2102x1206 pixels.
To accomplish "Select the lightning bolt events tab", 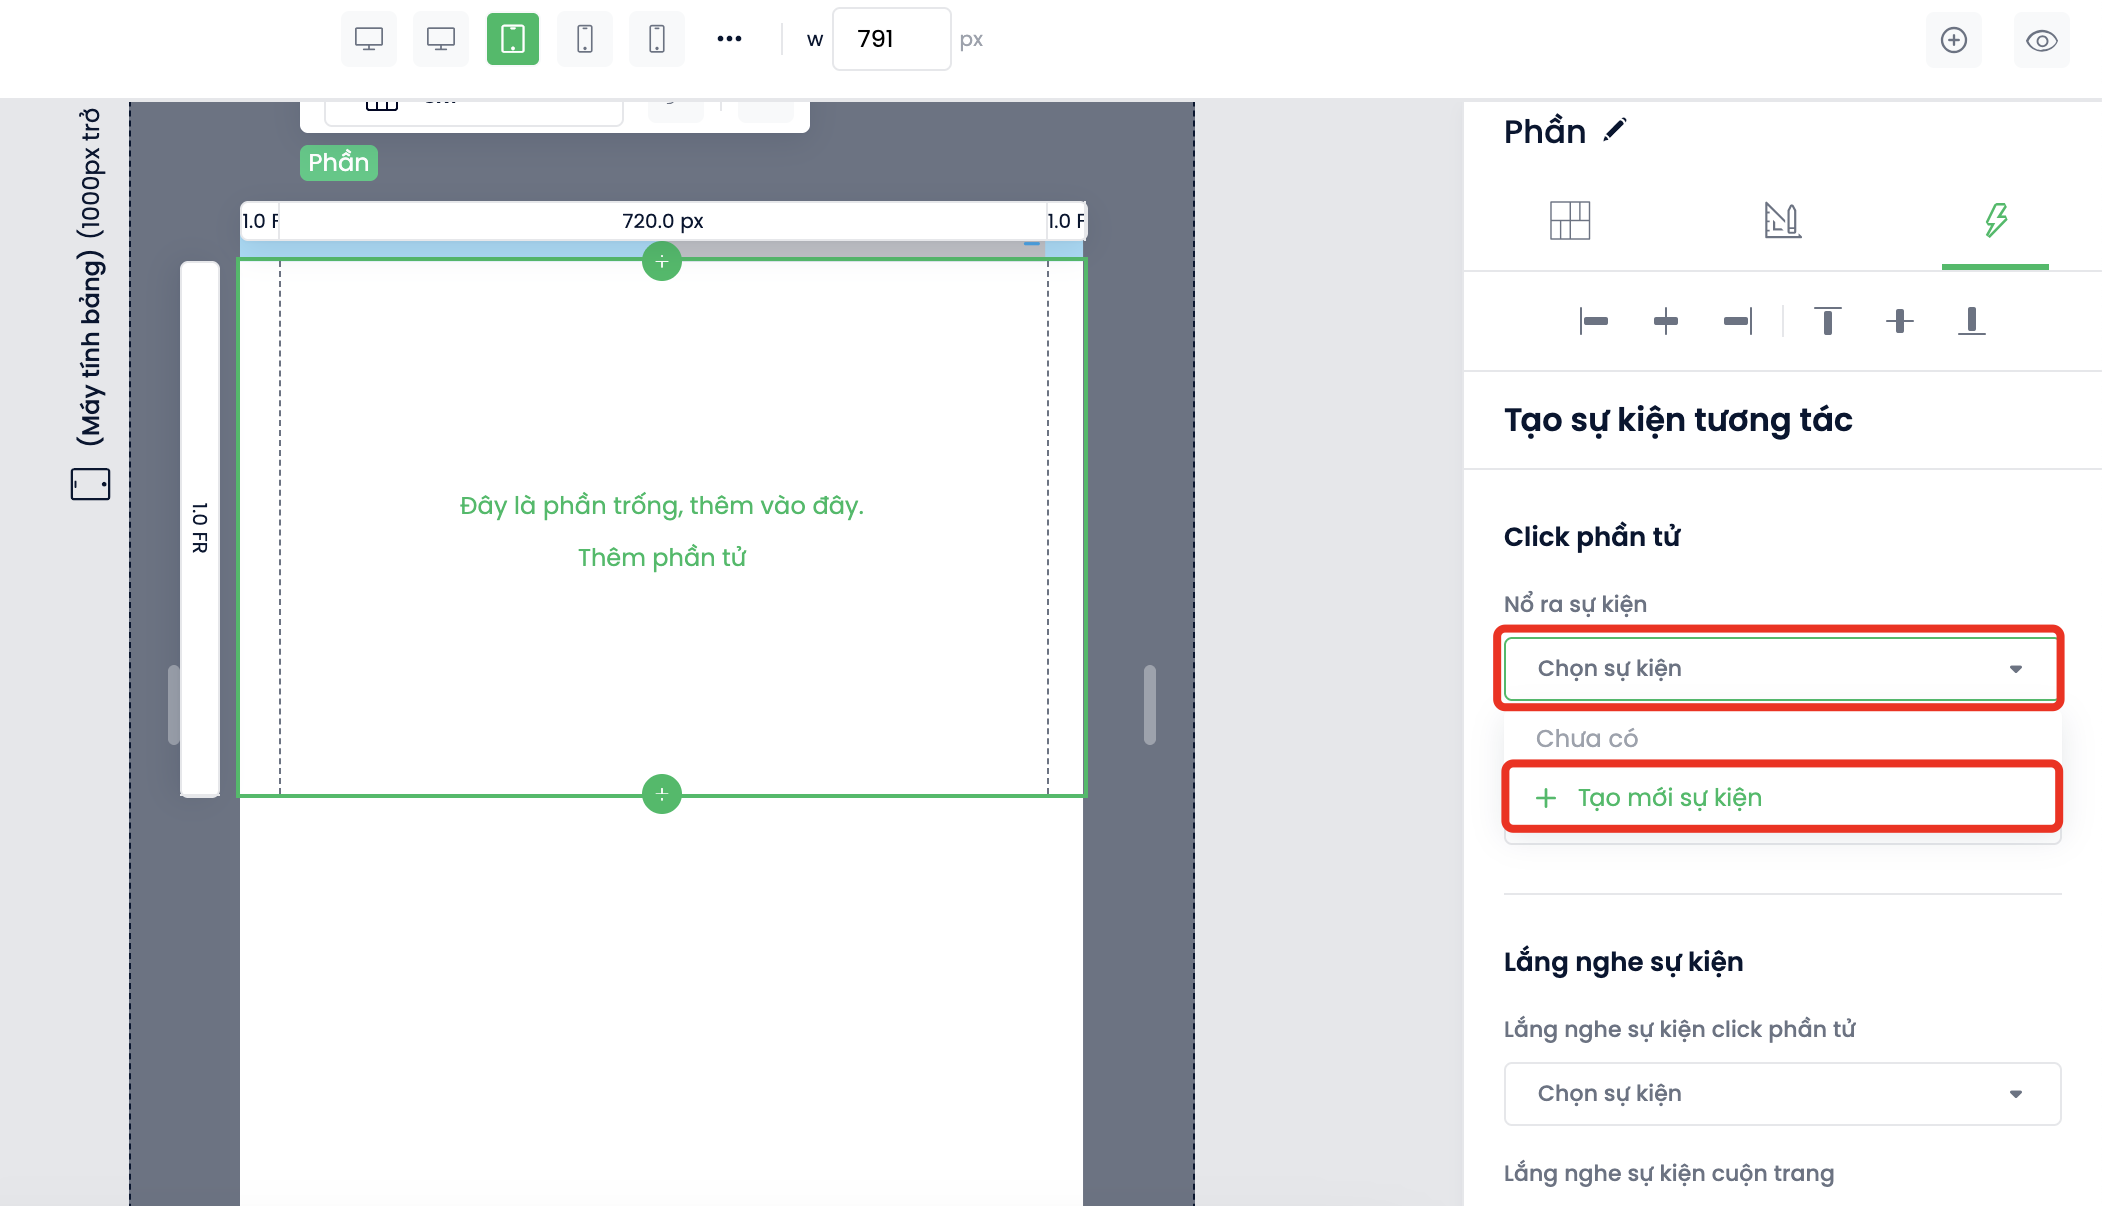I will [1995, 220].
